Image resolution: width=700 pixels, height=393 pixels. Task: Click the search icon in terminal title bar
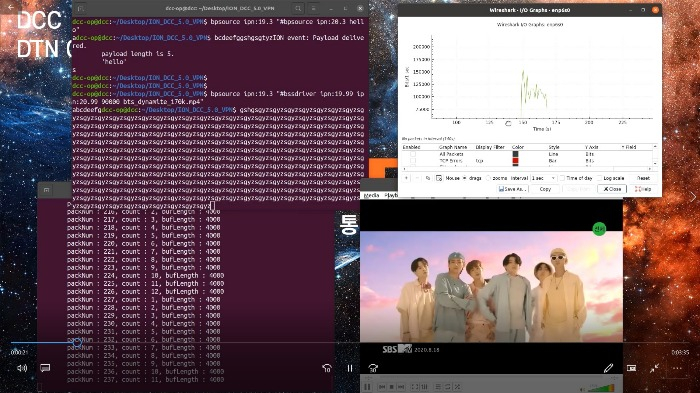[298, 8]
